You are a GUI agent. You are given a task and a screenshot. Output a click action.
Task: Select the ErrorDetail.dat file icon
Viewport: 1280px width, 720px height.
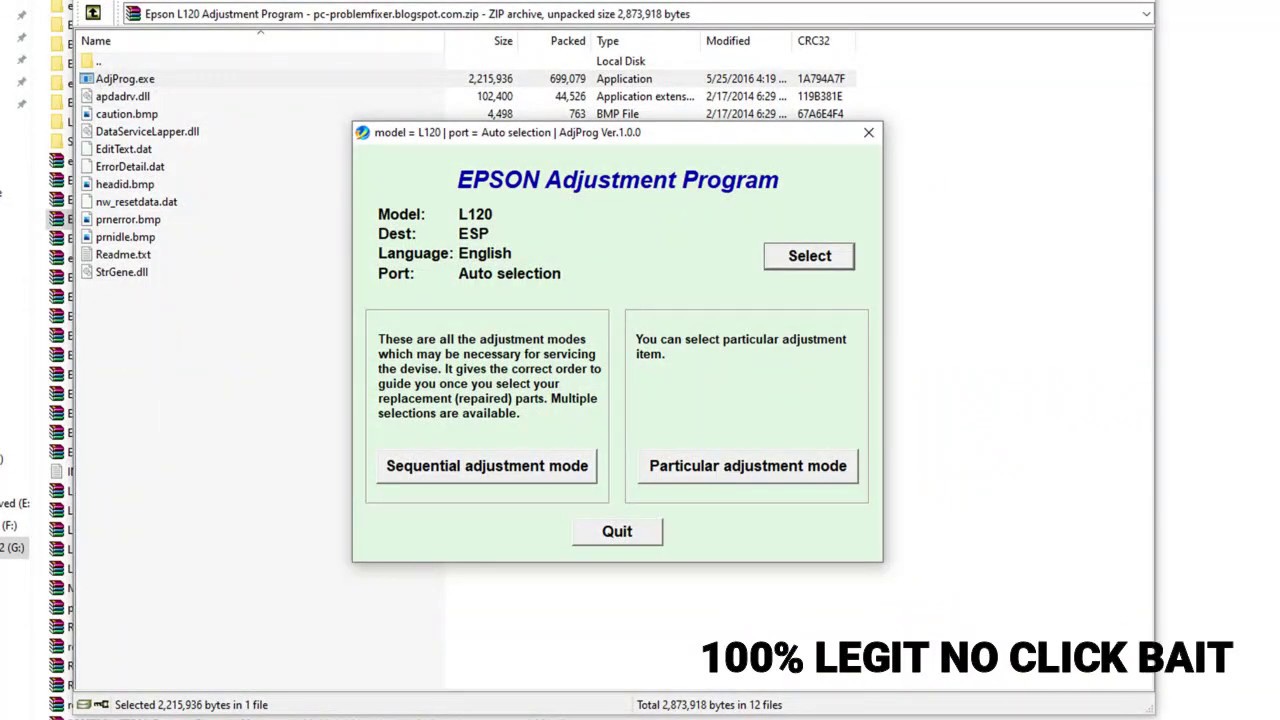87,166
